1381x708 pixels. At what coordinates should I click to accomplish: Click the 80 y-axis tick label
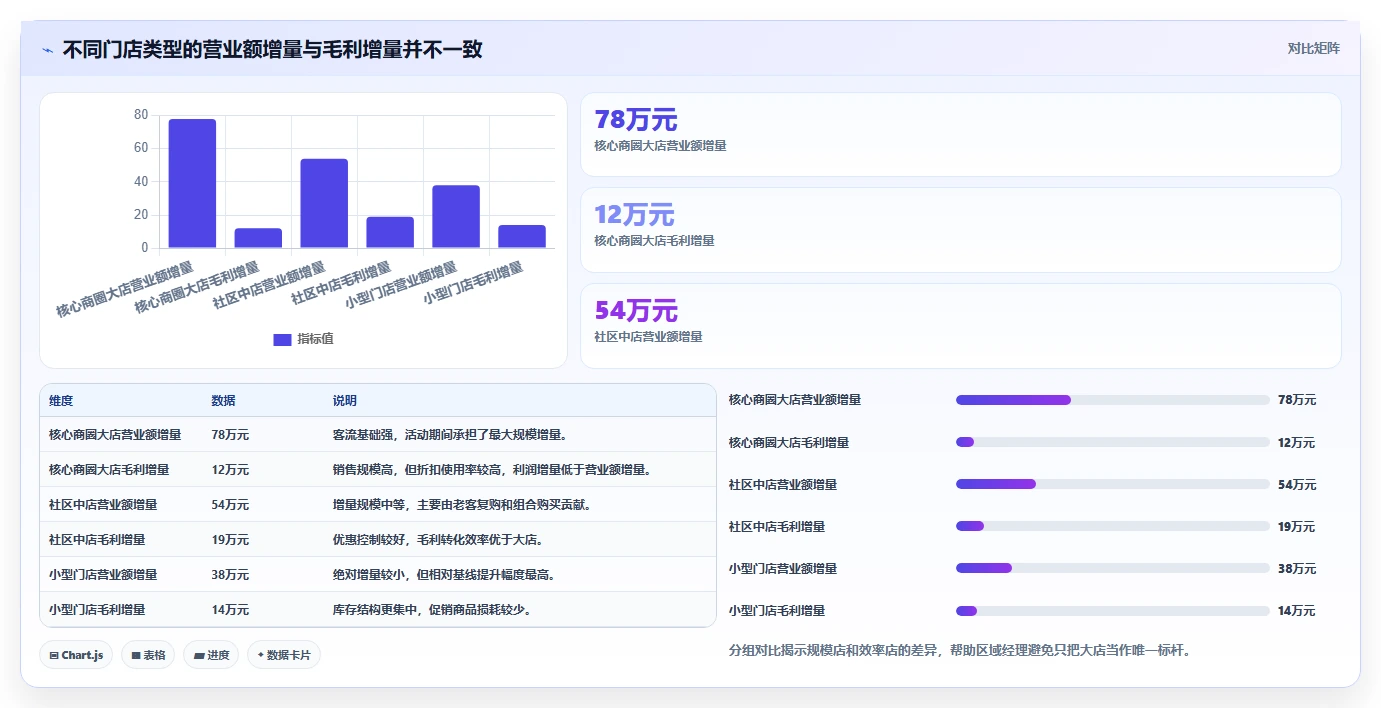coord(141,115)
